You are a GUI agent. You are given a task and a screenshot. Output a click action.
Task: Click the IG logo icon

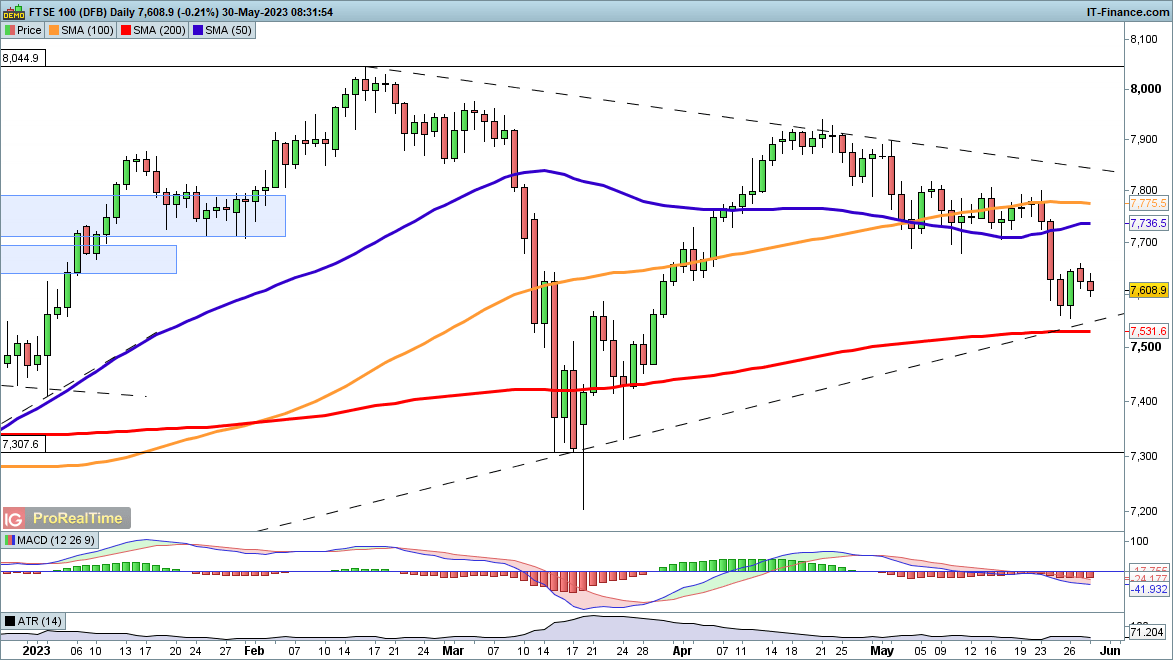[13, 518]
